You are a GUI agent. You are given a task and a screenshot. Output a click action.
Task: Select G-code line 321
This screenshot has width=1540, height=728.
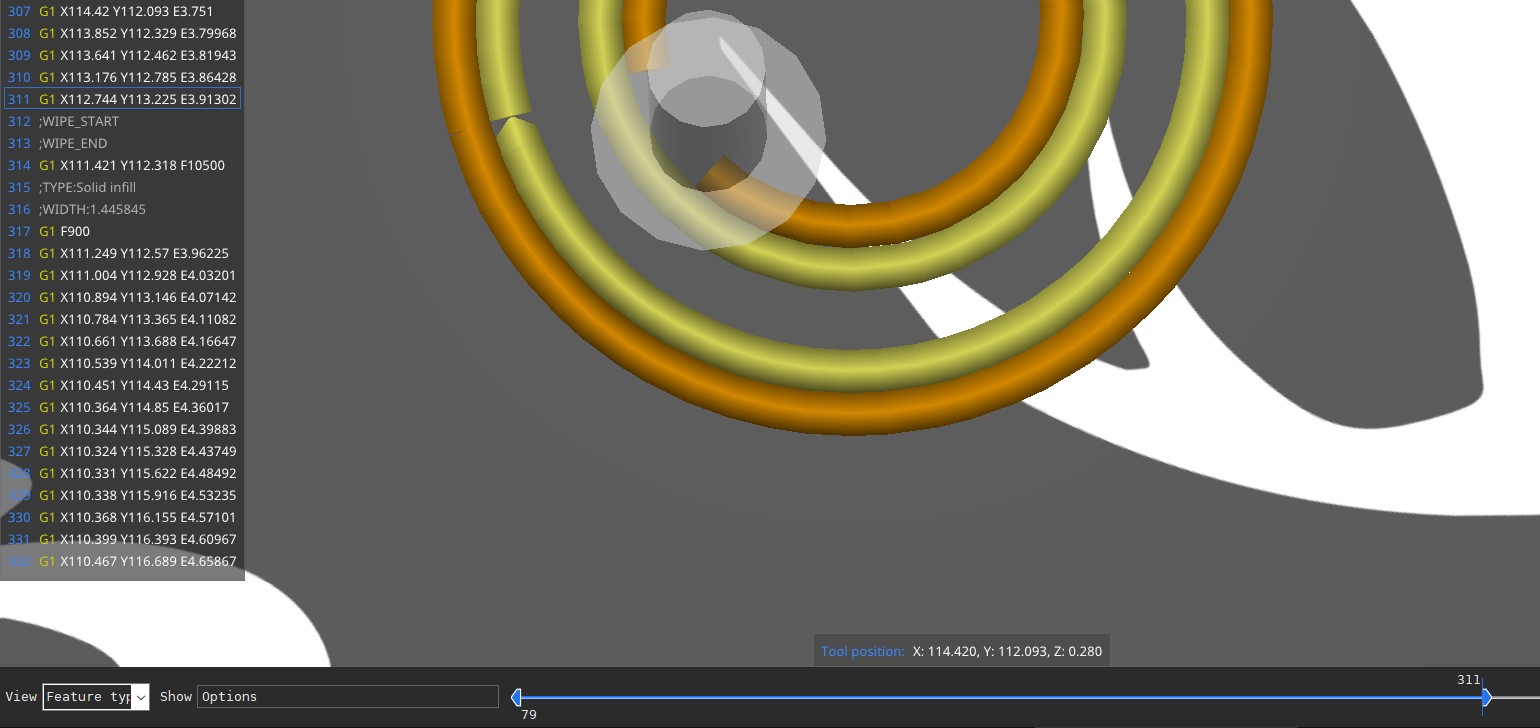click(x=122, y=319)
